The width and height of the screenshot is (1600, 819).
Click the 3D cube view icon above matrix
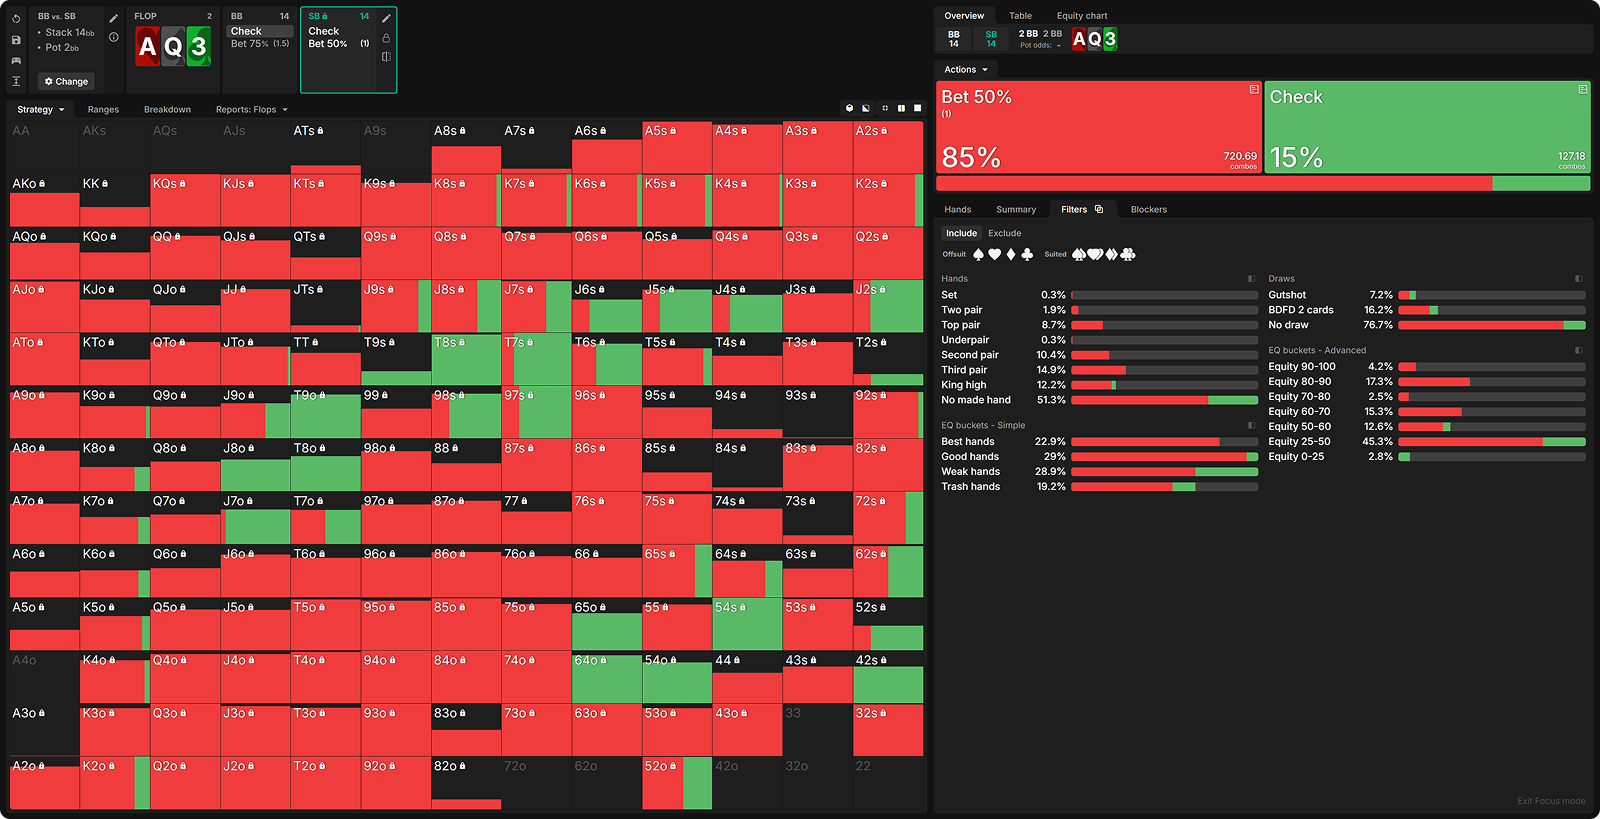[849, 108]
